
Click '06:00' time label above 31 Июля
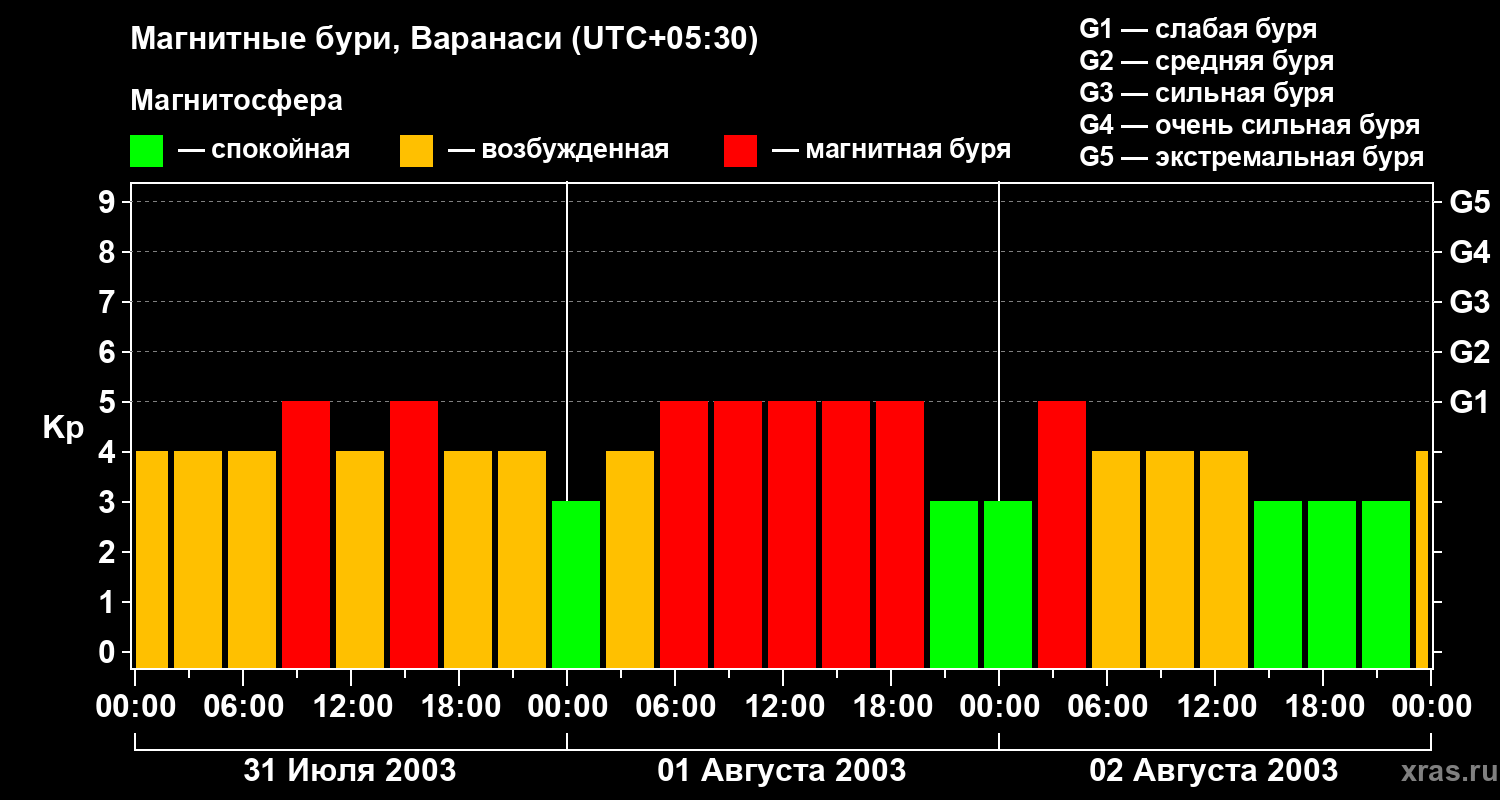click(x=243, y=707)
